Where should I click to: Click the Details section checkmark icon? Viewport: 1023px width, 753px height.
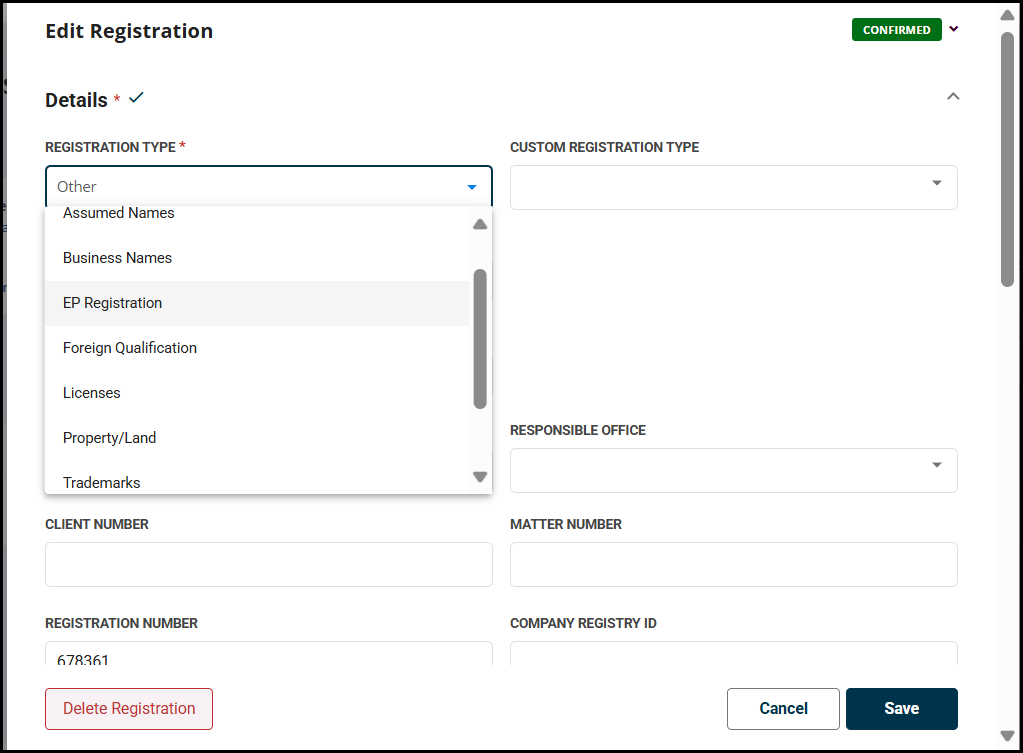136,98
